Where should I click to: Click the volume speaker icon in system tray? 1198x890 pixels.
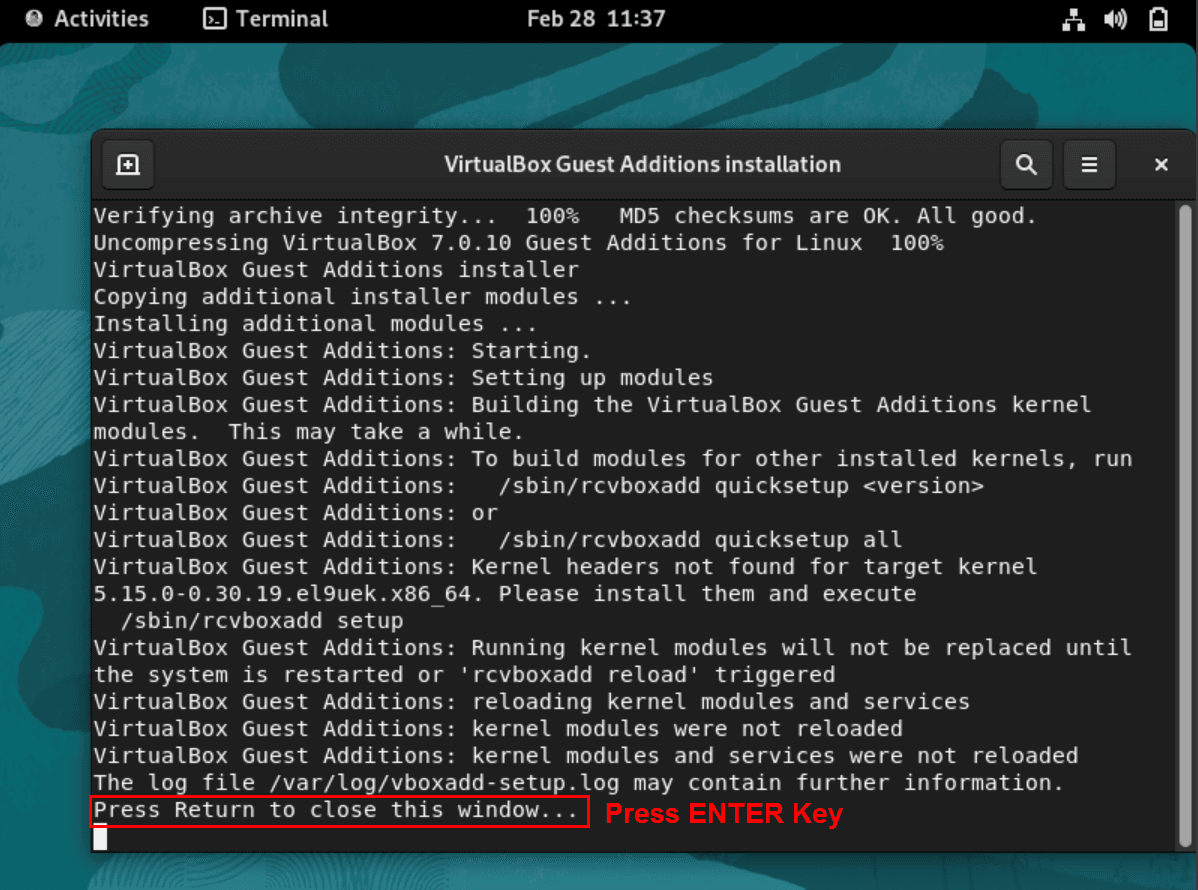[1116, 18]
